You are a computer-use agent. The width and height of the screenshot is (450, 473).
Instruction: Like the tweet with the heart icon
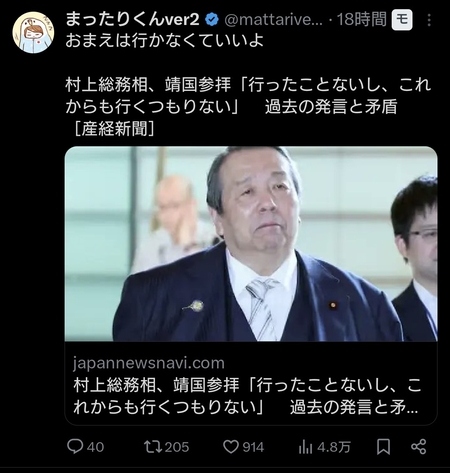pos(231,447)
